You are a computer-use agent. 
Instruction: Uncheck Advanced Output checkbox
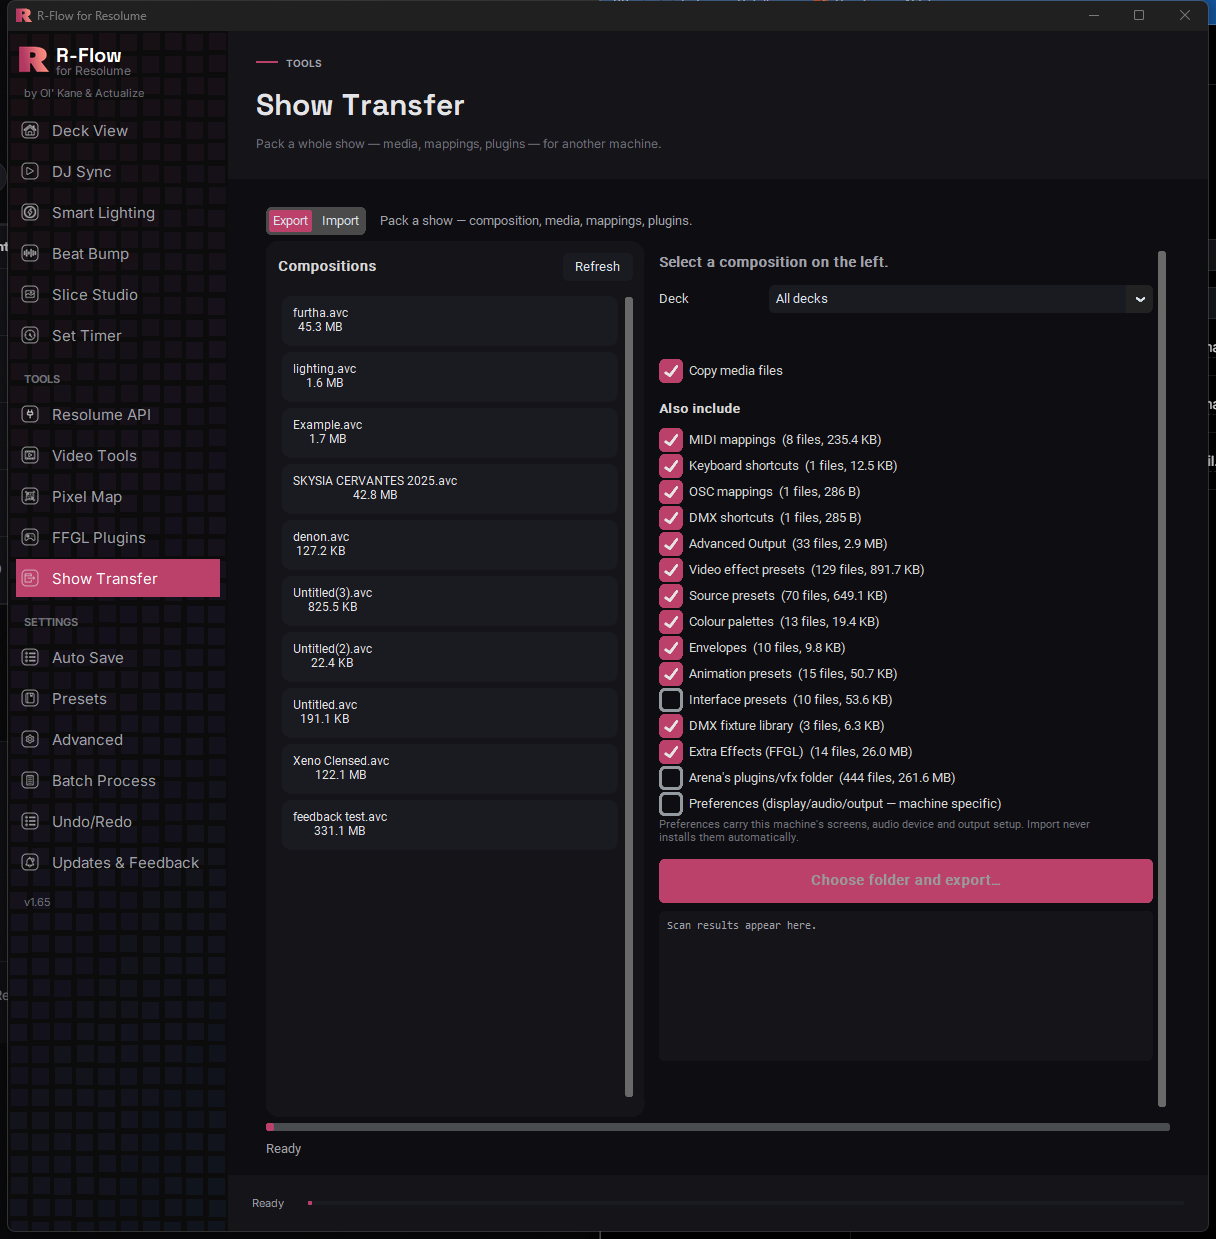click(671, 544)
